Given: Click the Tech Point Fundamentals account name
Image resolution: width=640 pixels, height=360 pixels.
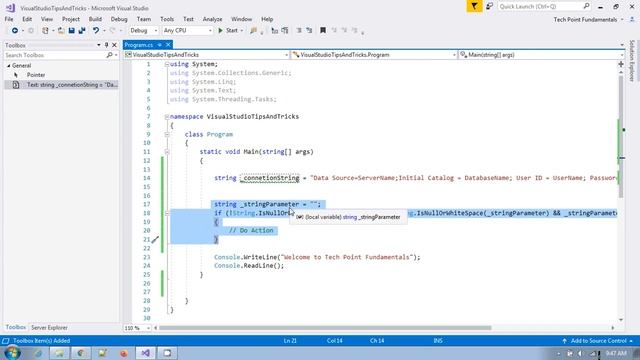Looking at the screenshot, I should click(585, 20).
